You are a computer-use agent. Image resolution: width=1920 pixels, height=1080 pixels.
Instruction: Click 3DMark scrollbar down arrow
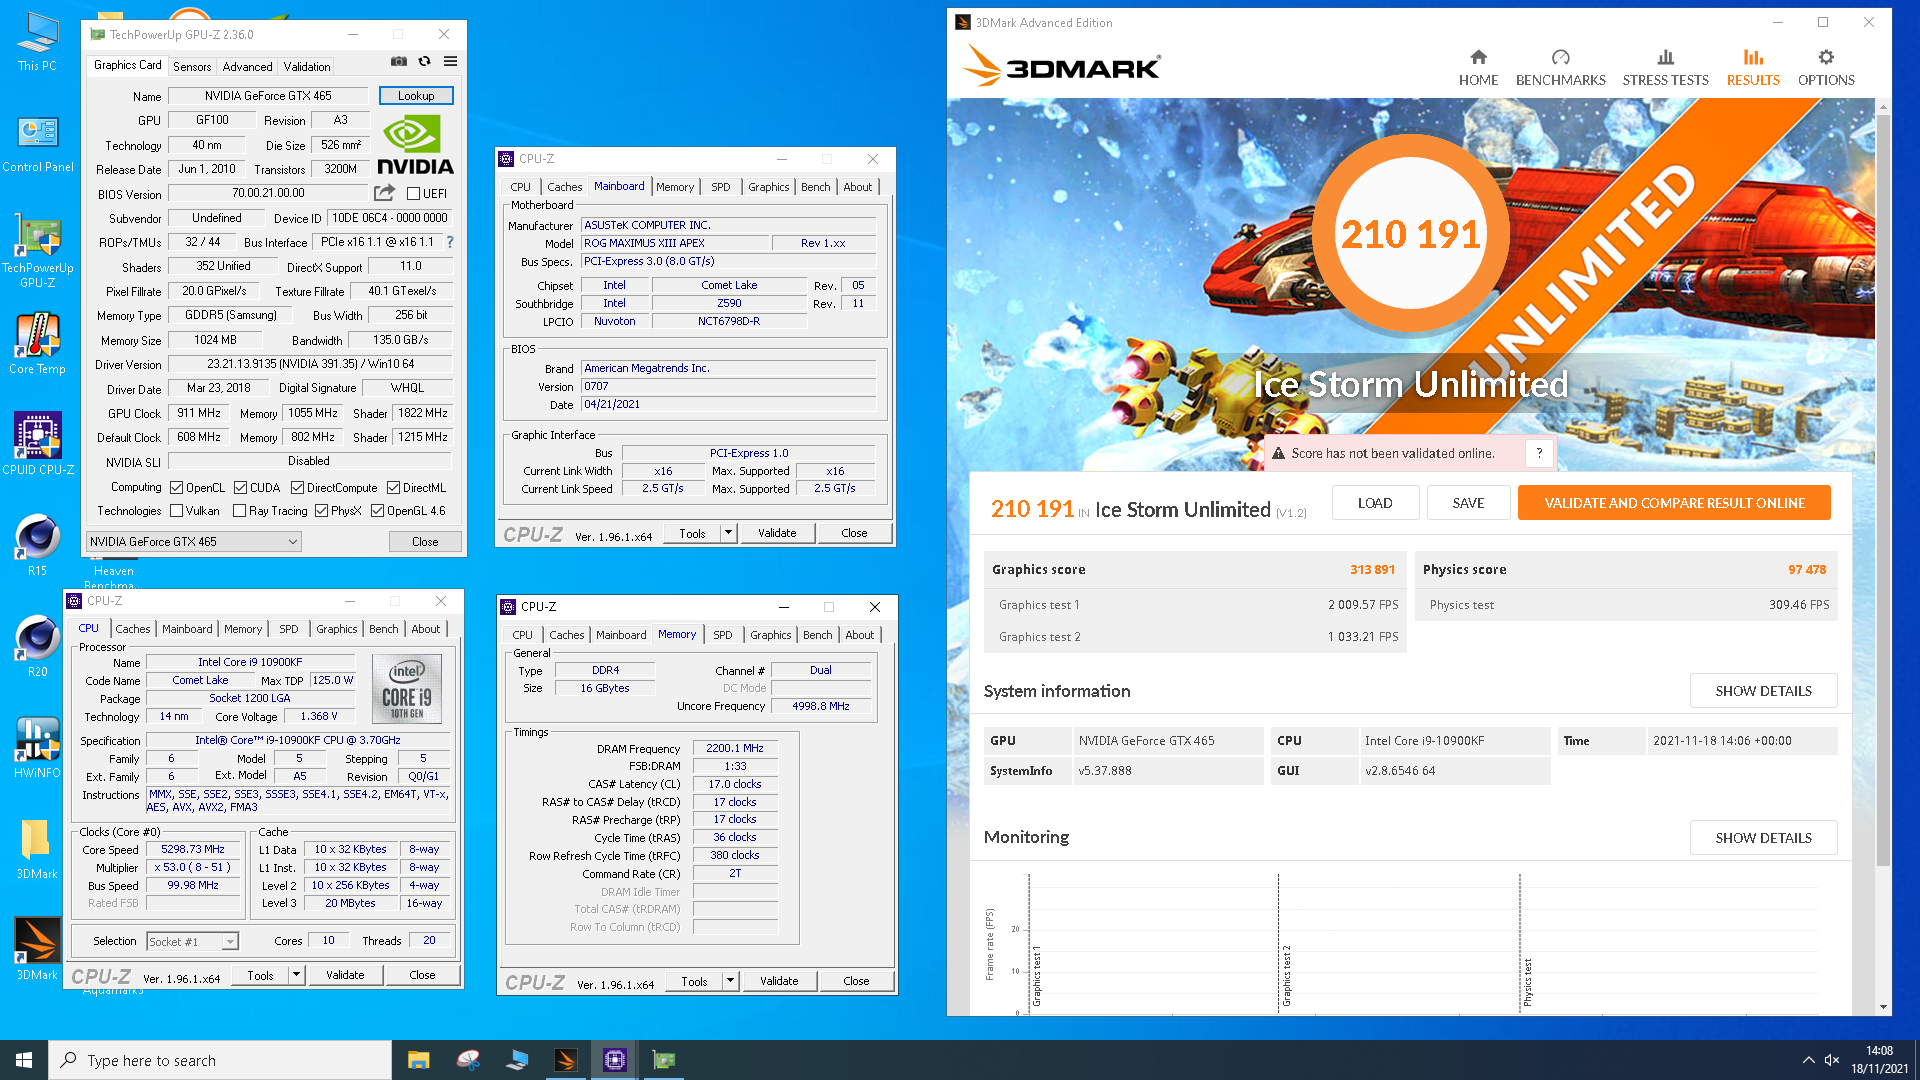[x=1883, y=1007]
